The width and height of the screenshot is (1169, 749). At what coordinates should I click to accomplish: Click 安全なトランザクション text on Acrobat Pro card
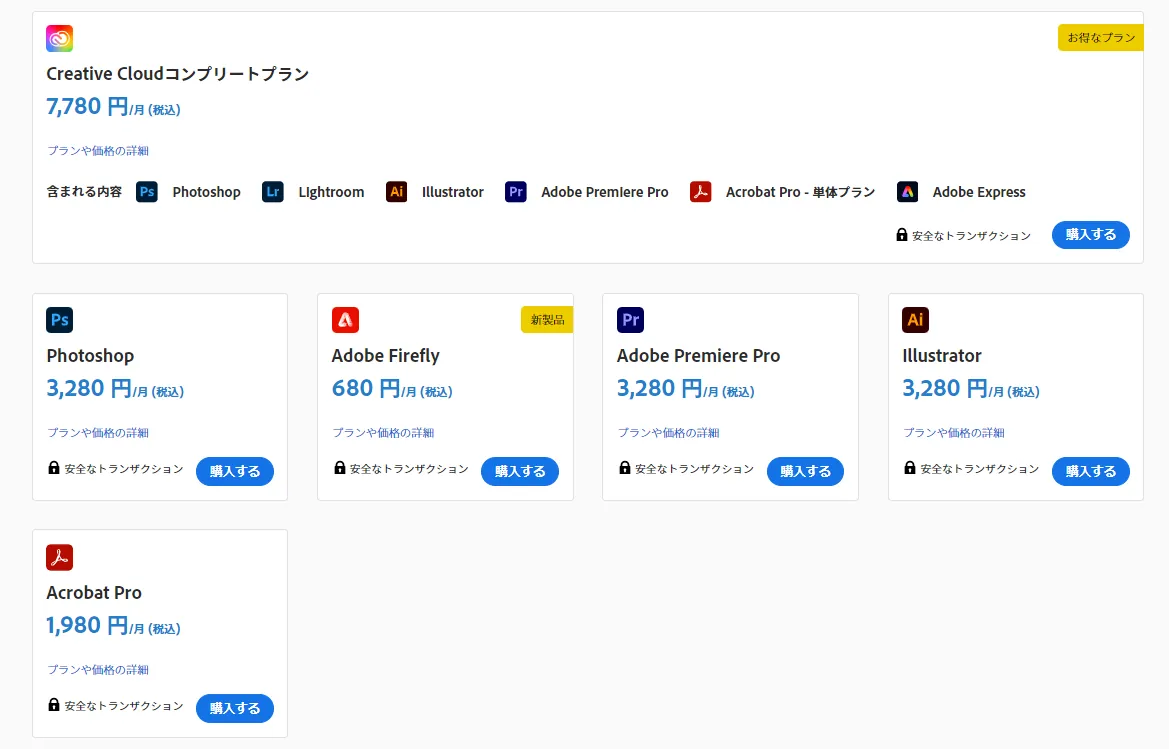tap(124, 706)
